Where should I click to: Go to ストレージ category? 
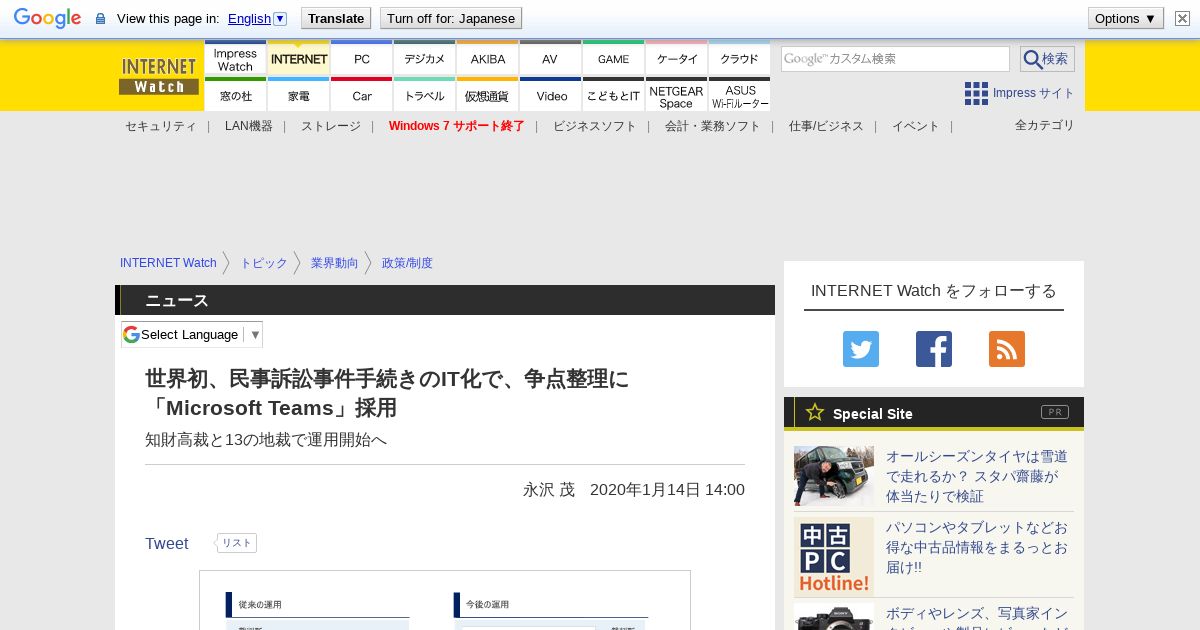tap(331, 126)
